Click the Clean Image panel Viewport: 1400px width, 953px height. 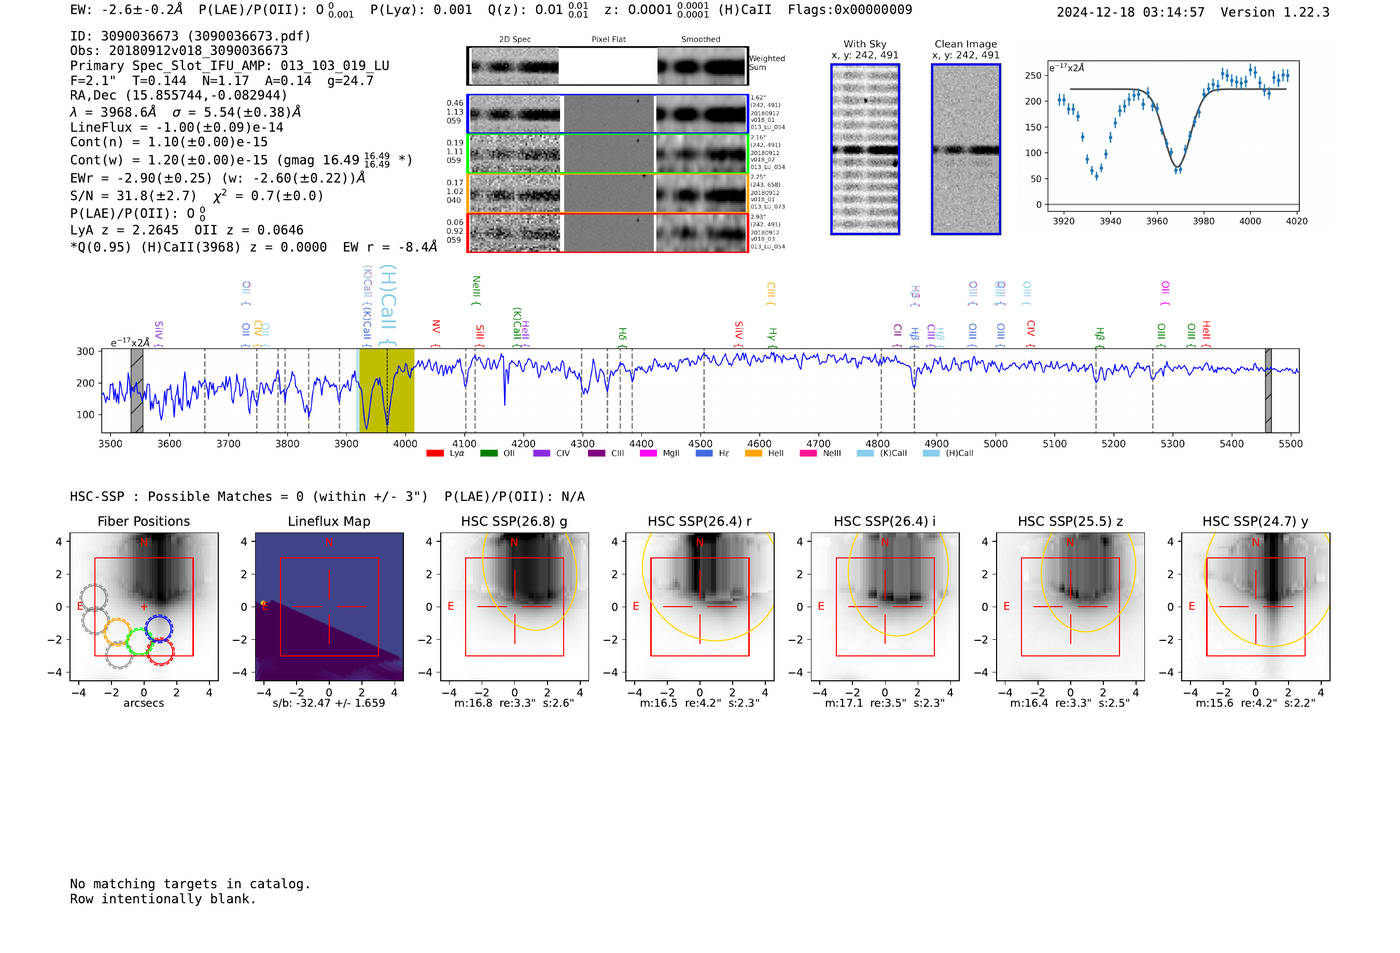(966, 149)
